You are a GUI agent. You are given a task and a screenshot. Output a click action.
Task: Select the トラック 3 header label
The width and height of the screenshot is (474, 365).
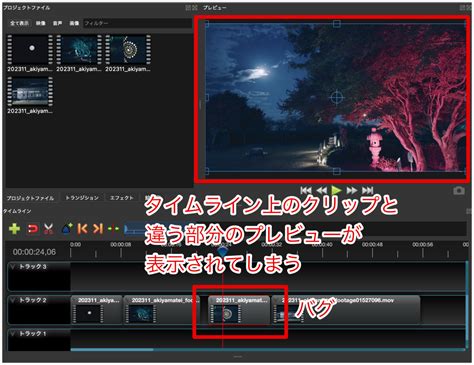click(x=33, y=267)
